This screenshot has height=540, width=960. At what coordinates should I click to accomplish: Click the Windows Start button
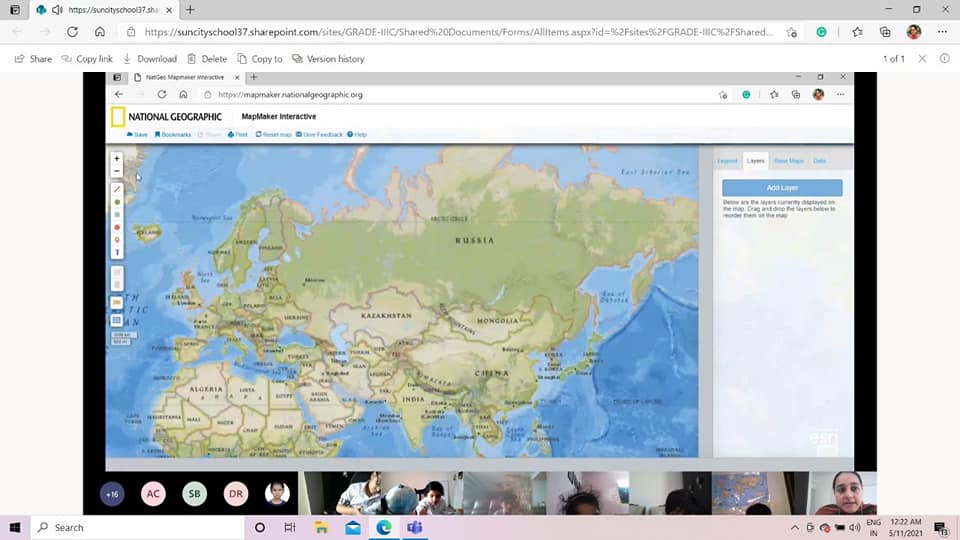pyautogui.click(x=15, y=527)
